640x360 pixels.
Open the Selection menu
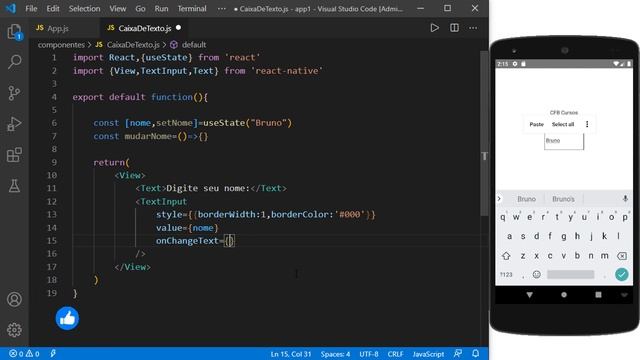[84, 9]
